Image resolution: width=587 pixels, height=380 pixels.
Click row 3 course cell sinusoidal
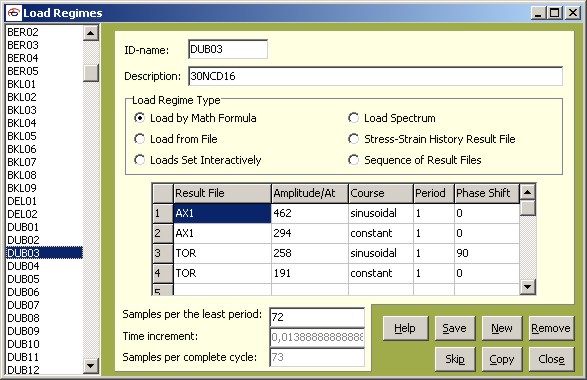point(381,253)
